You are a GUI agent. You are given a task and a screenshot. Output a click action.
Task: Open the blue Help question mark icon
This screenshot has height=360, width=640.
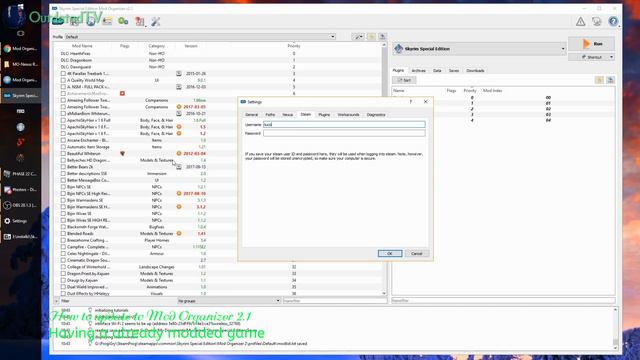[x=613, y=21]
